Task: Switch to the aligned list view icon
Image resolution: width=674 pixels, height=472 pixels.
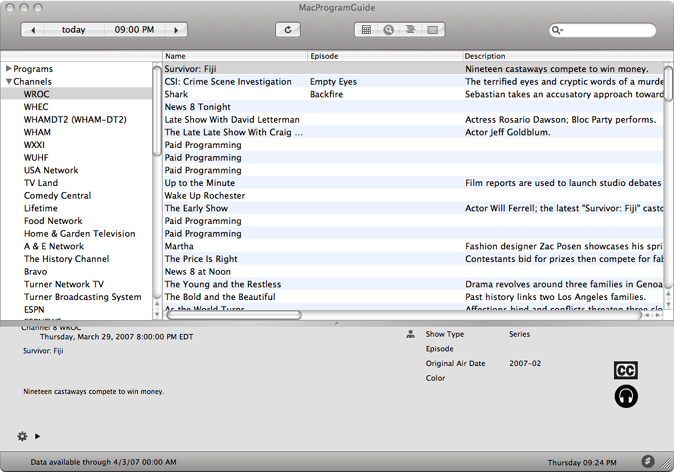Action: pyautogui.click(x=411, y=30)
